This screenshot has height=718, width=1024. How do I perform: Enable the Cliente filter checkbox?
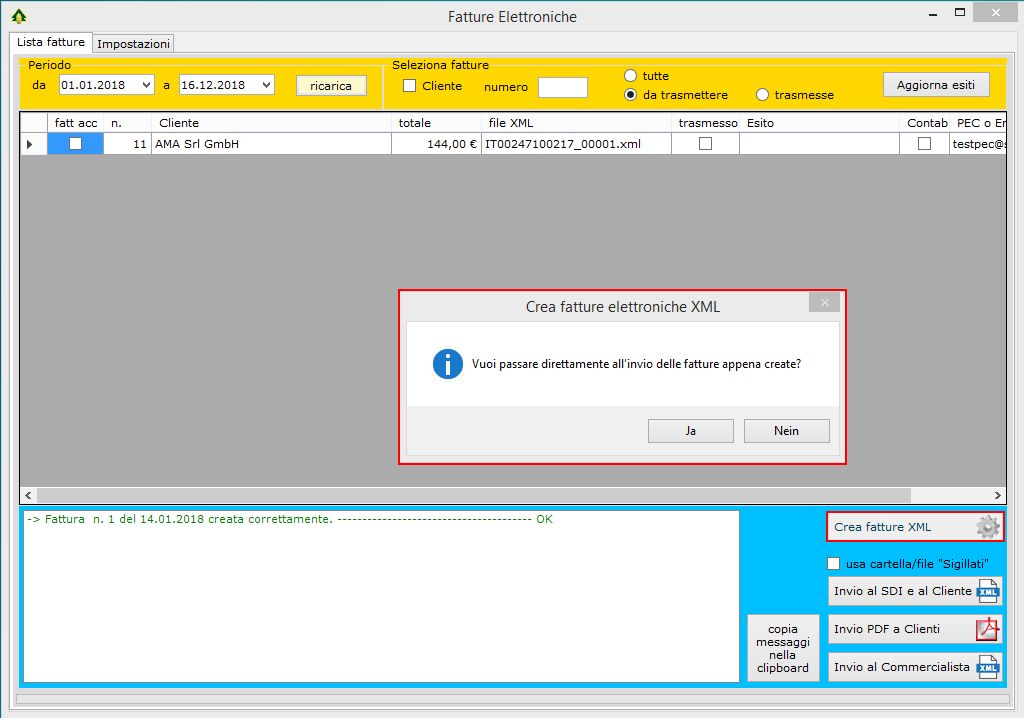pyautogui.click(x=409, y=86)
